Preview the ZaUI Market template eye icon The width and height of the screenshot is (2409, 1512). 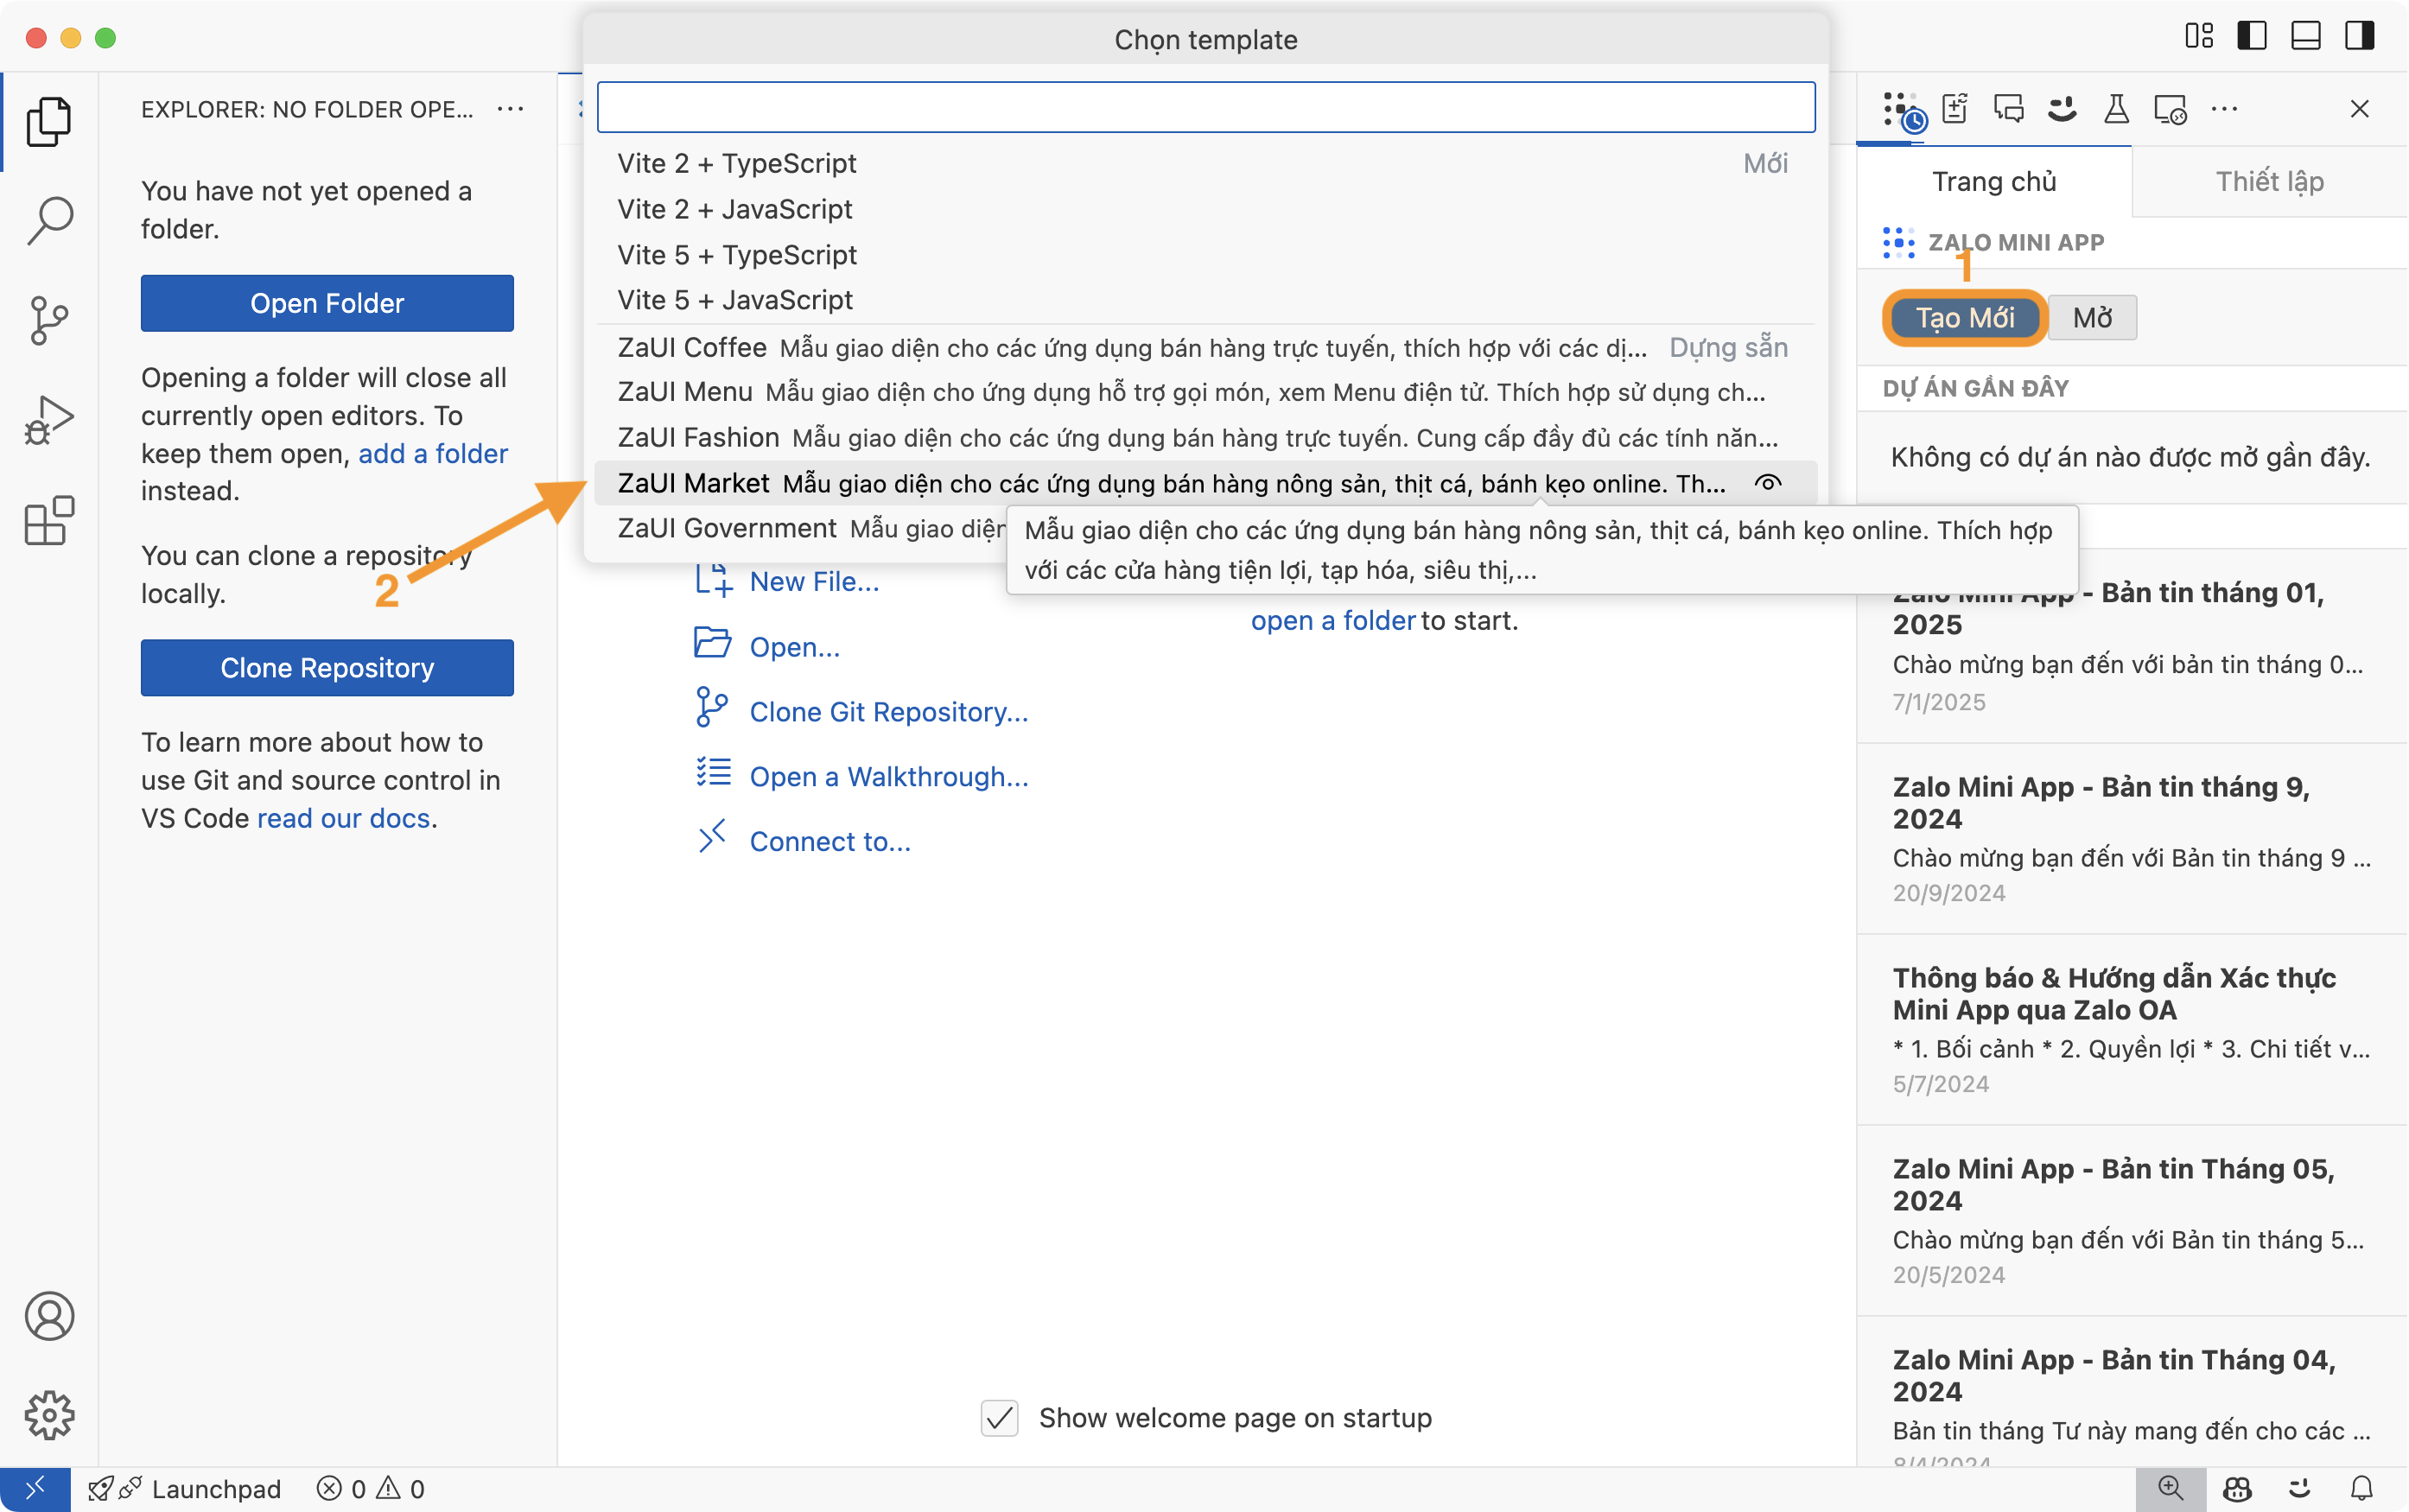coord(1768,483)
